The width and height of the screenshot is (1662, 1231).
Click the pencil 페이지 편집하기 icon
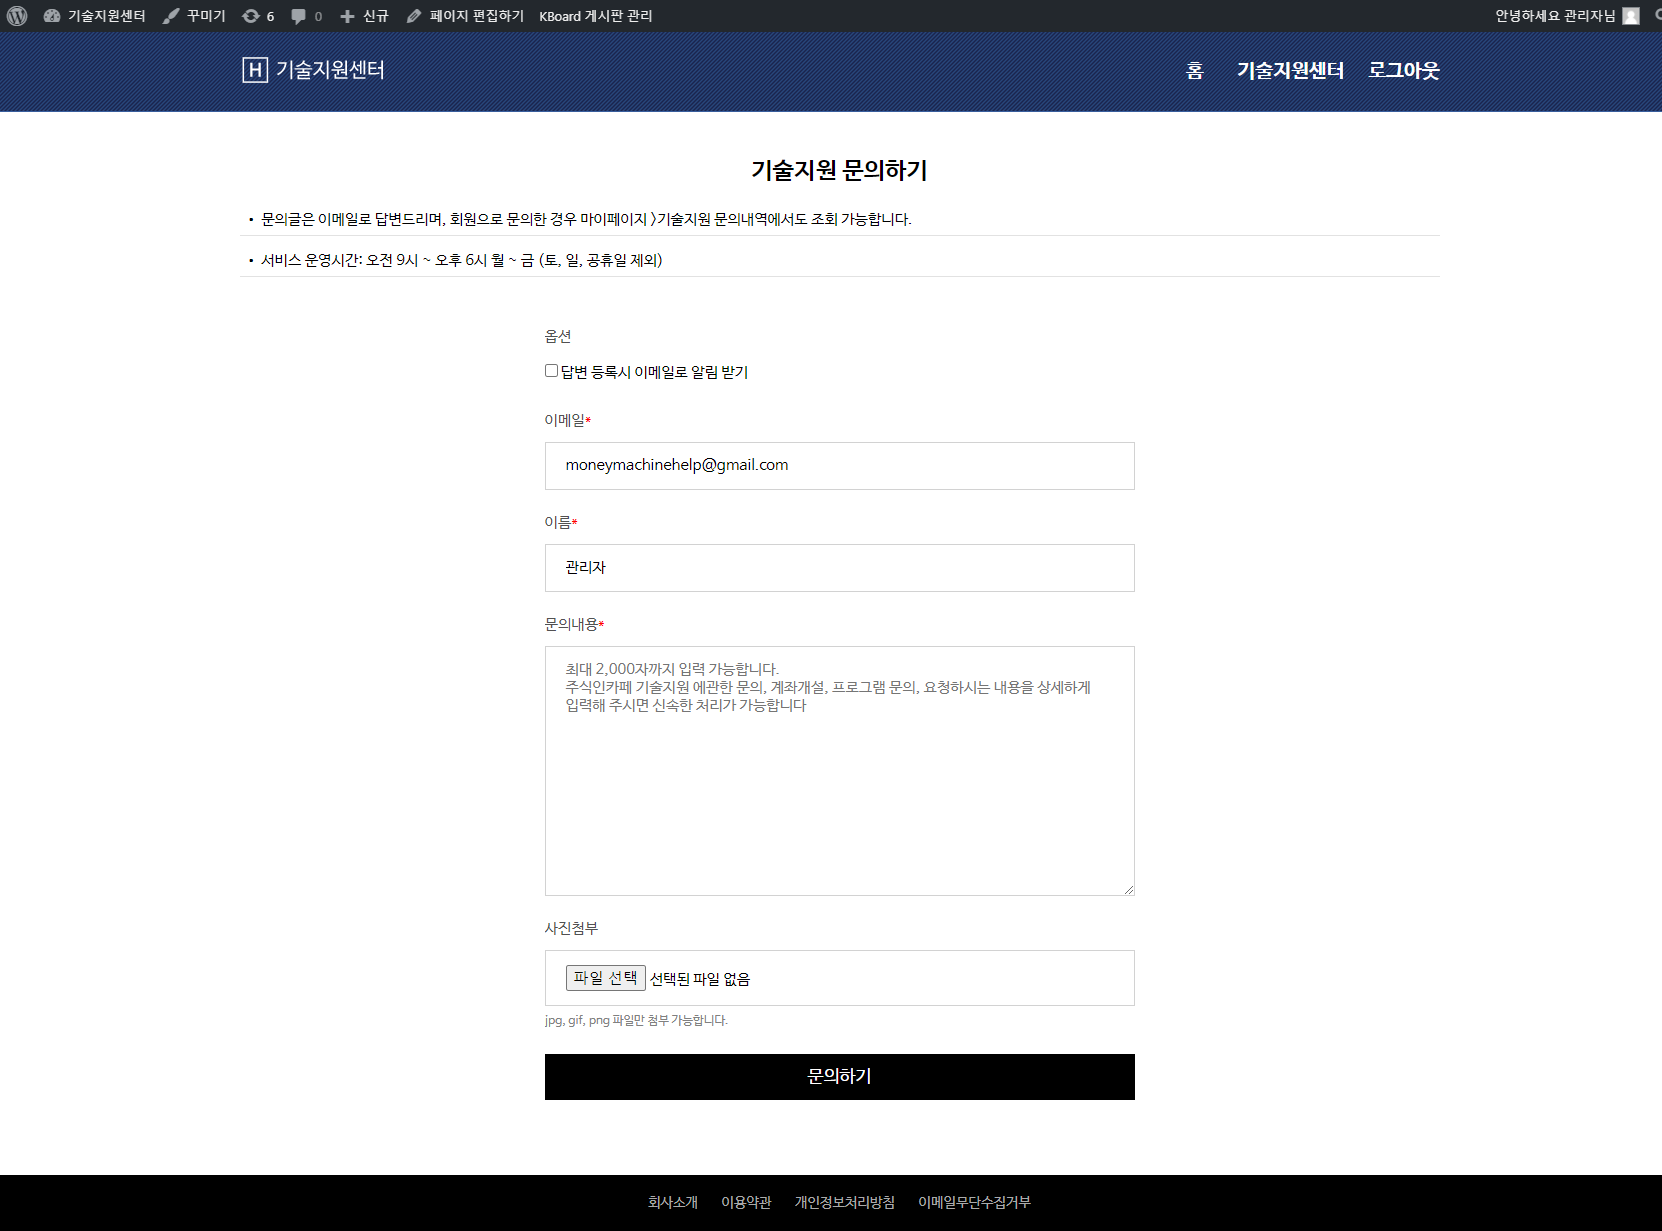tap(414, 16)
